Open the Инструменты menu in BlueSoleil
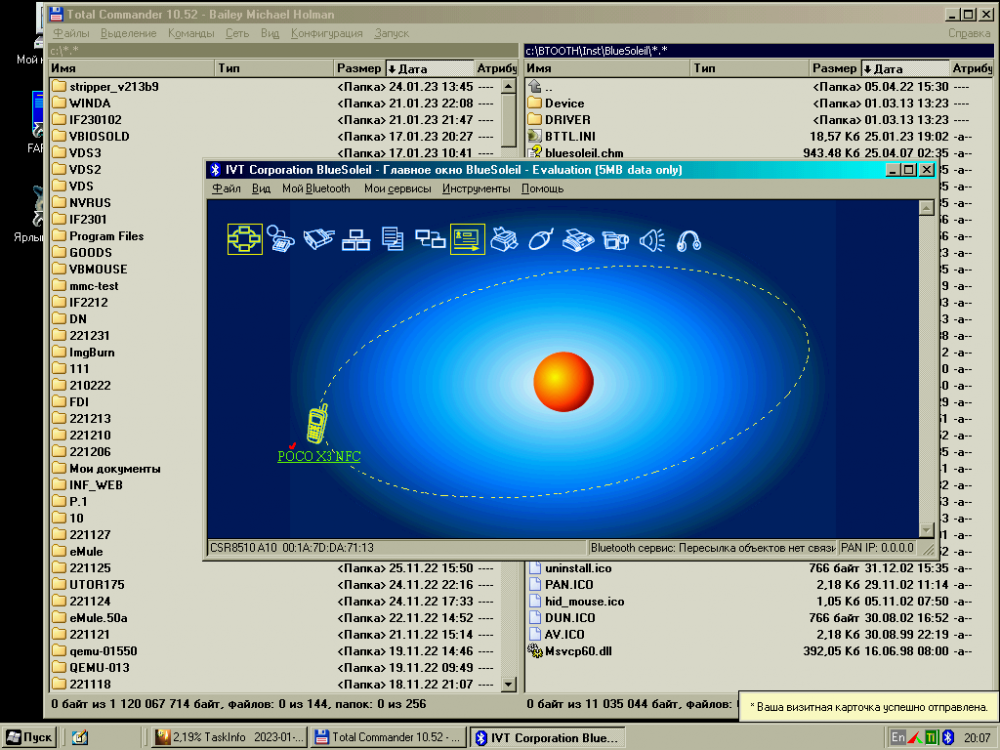Screen dimensions: 1000x750 click(x=479, y=188)
